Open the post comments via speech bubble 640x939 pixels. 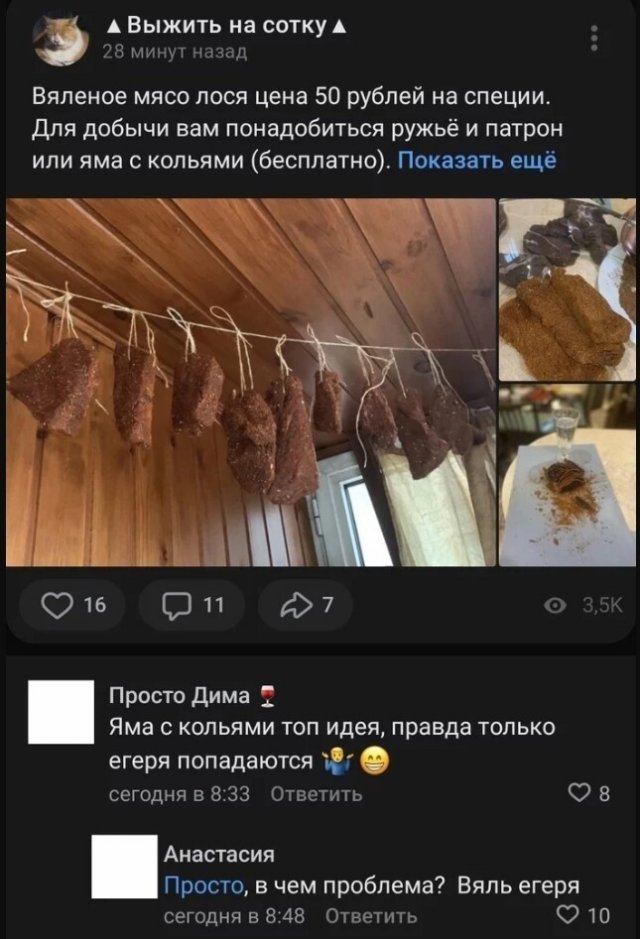point(192,605)
